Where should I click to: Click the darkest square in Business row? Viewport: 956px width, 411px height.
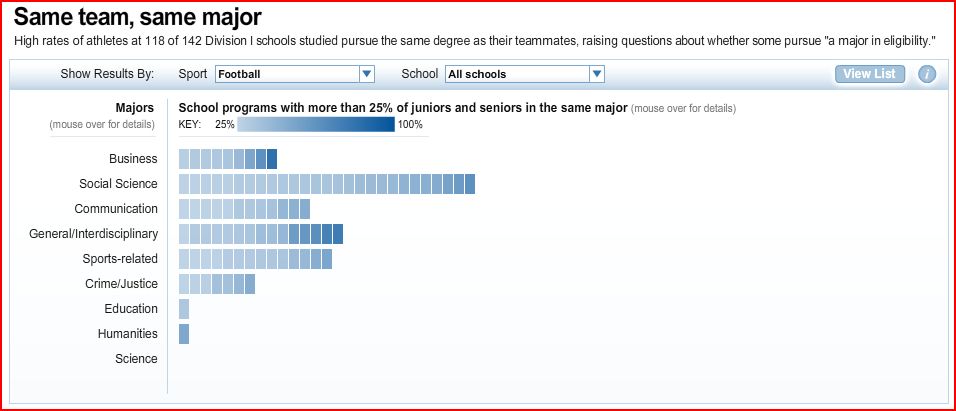point(272,159)
